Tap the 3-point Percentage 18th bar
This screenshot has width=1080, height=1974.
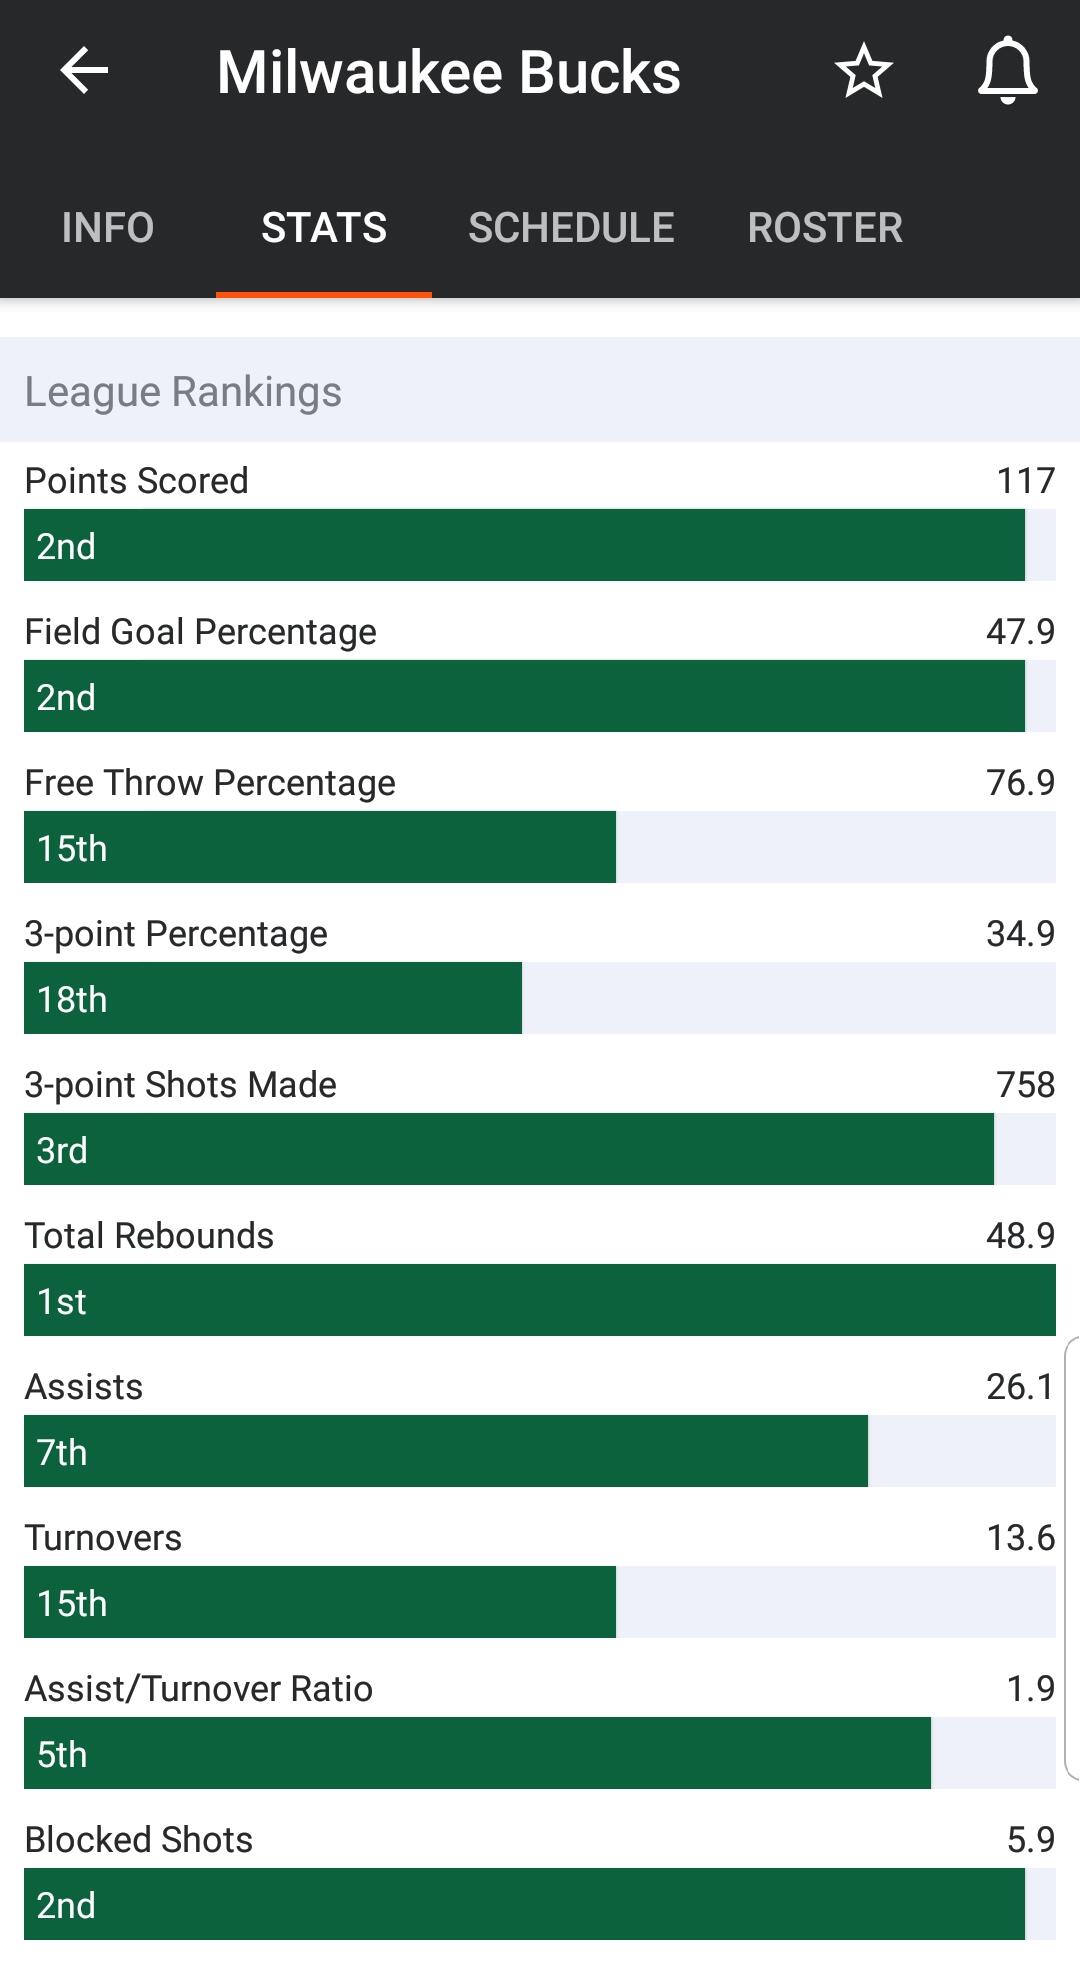(x=273, y=998)
